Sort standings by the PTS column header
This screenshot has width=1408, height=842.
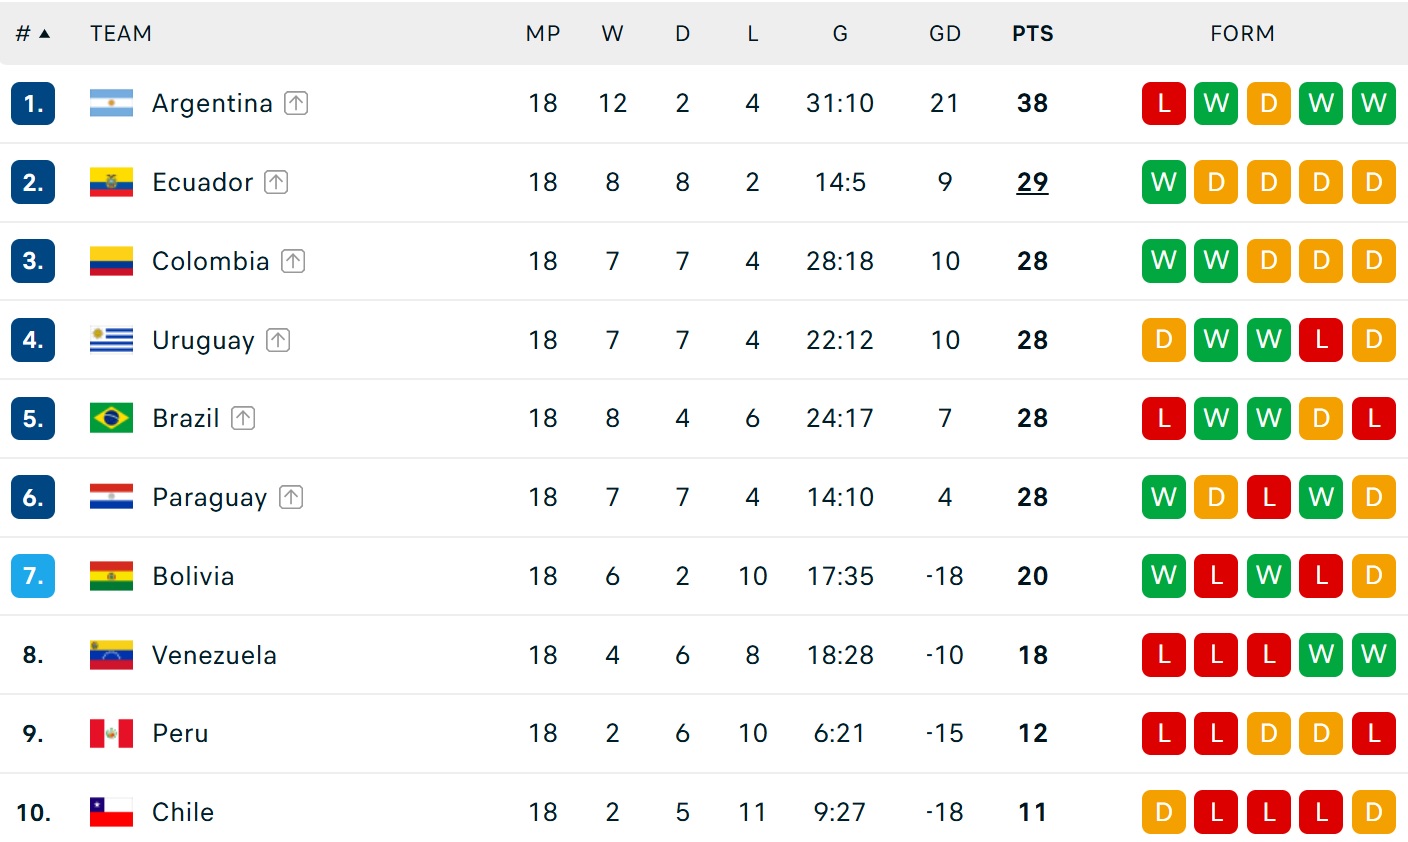(1032, 34)
